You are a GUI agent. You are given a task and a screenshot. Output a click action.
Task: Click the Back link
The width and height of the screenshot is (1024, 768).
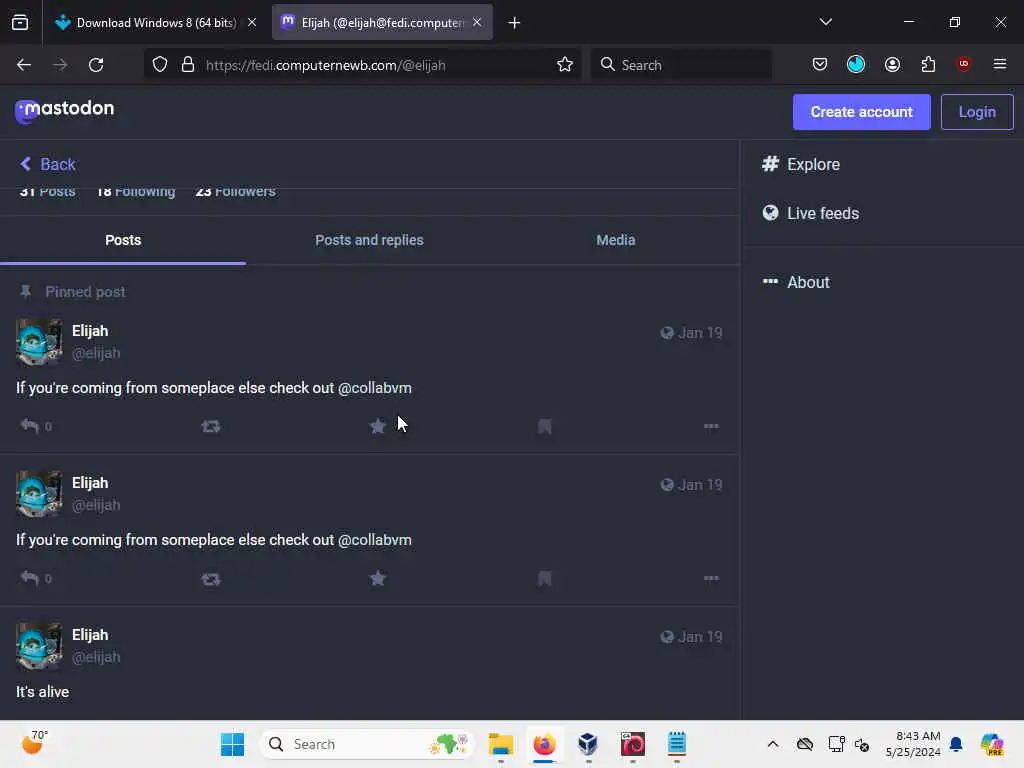[48, 164]
